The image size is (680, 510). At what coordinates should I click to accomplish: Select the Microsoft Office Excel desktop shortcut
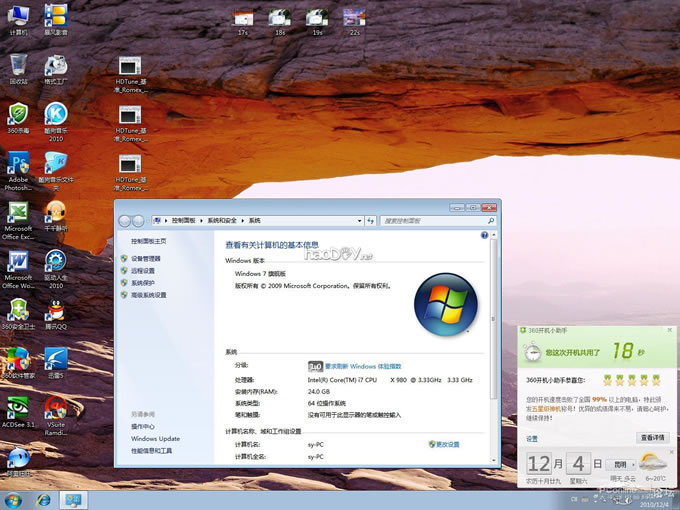click(18, 214)
